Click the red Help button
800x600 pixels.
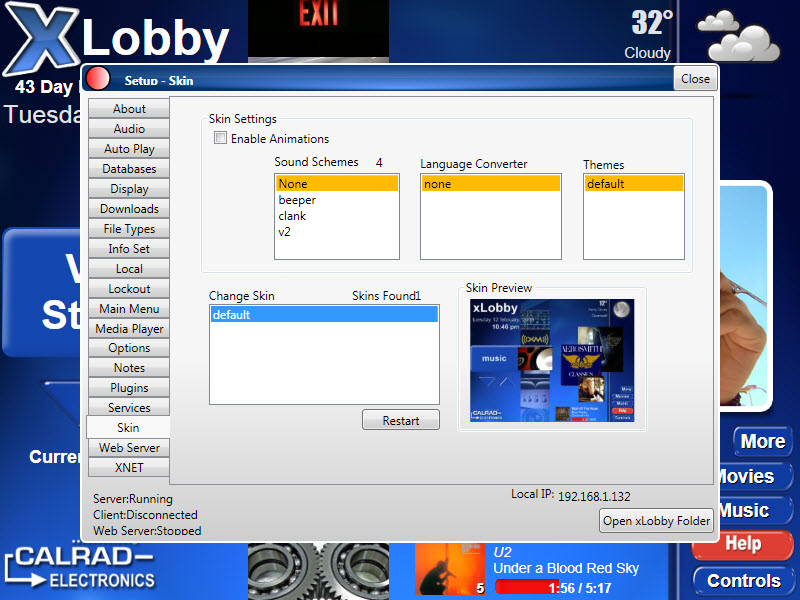(x=743, y=544)
